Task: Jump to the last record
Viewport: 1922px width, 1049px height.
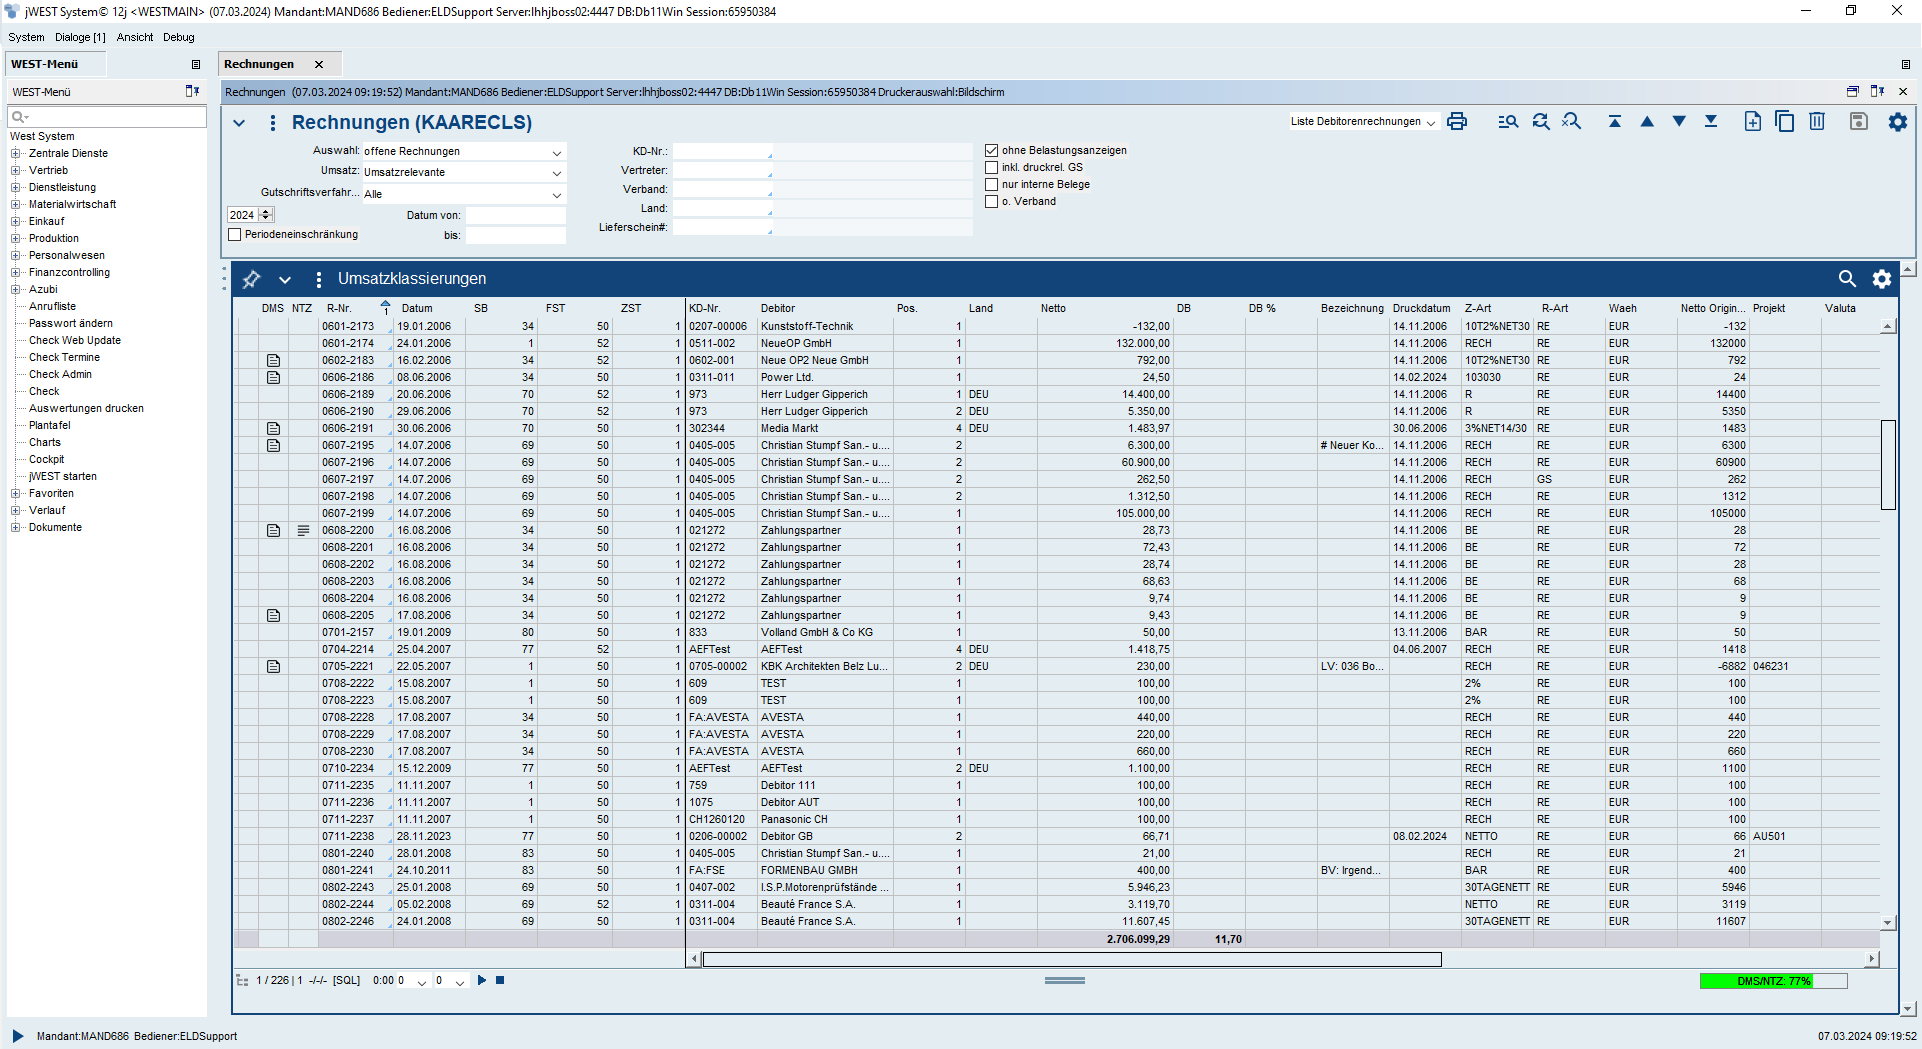Action: [1711, 121]
